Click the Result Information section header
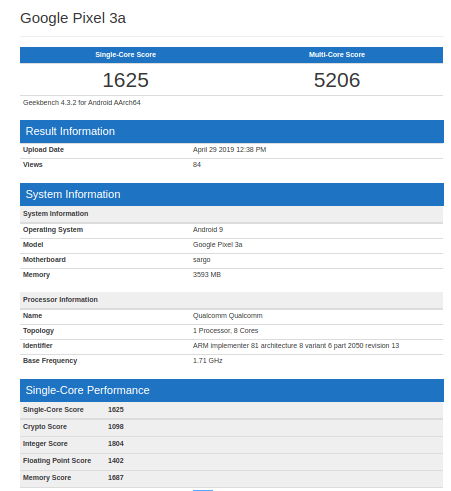This screenshot has width=451, height=491. [x=232, y=131]
